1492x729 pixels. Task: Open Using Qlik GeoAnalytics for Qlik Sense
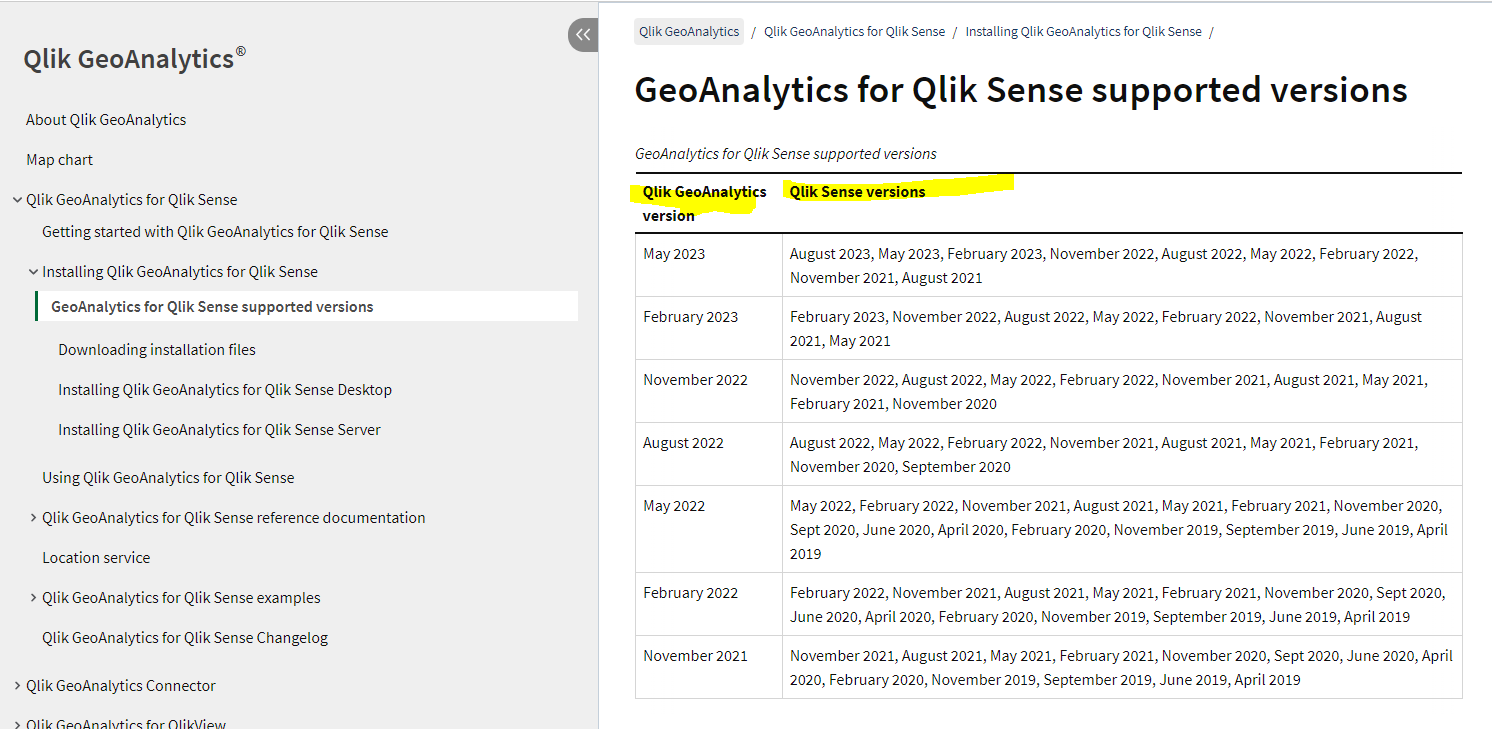[x=167, y=477]
